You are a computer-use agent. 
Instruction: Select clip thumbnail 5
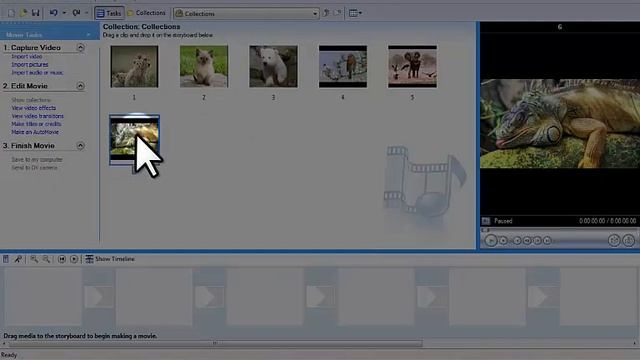click(412, 67)
